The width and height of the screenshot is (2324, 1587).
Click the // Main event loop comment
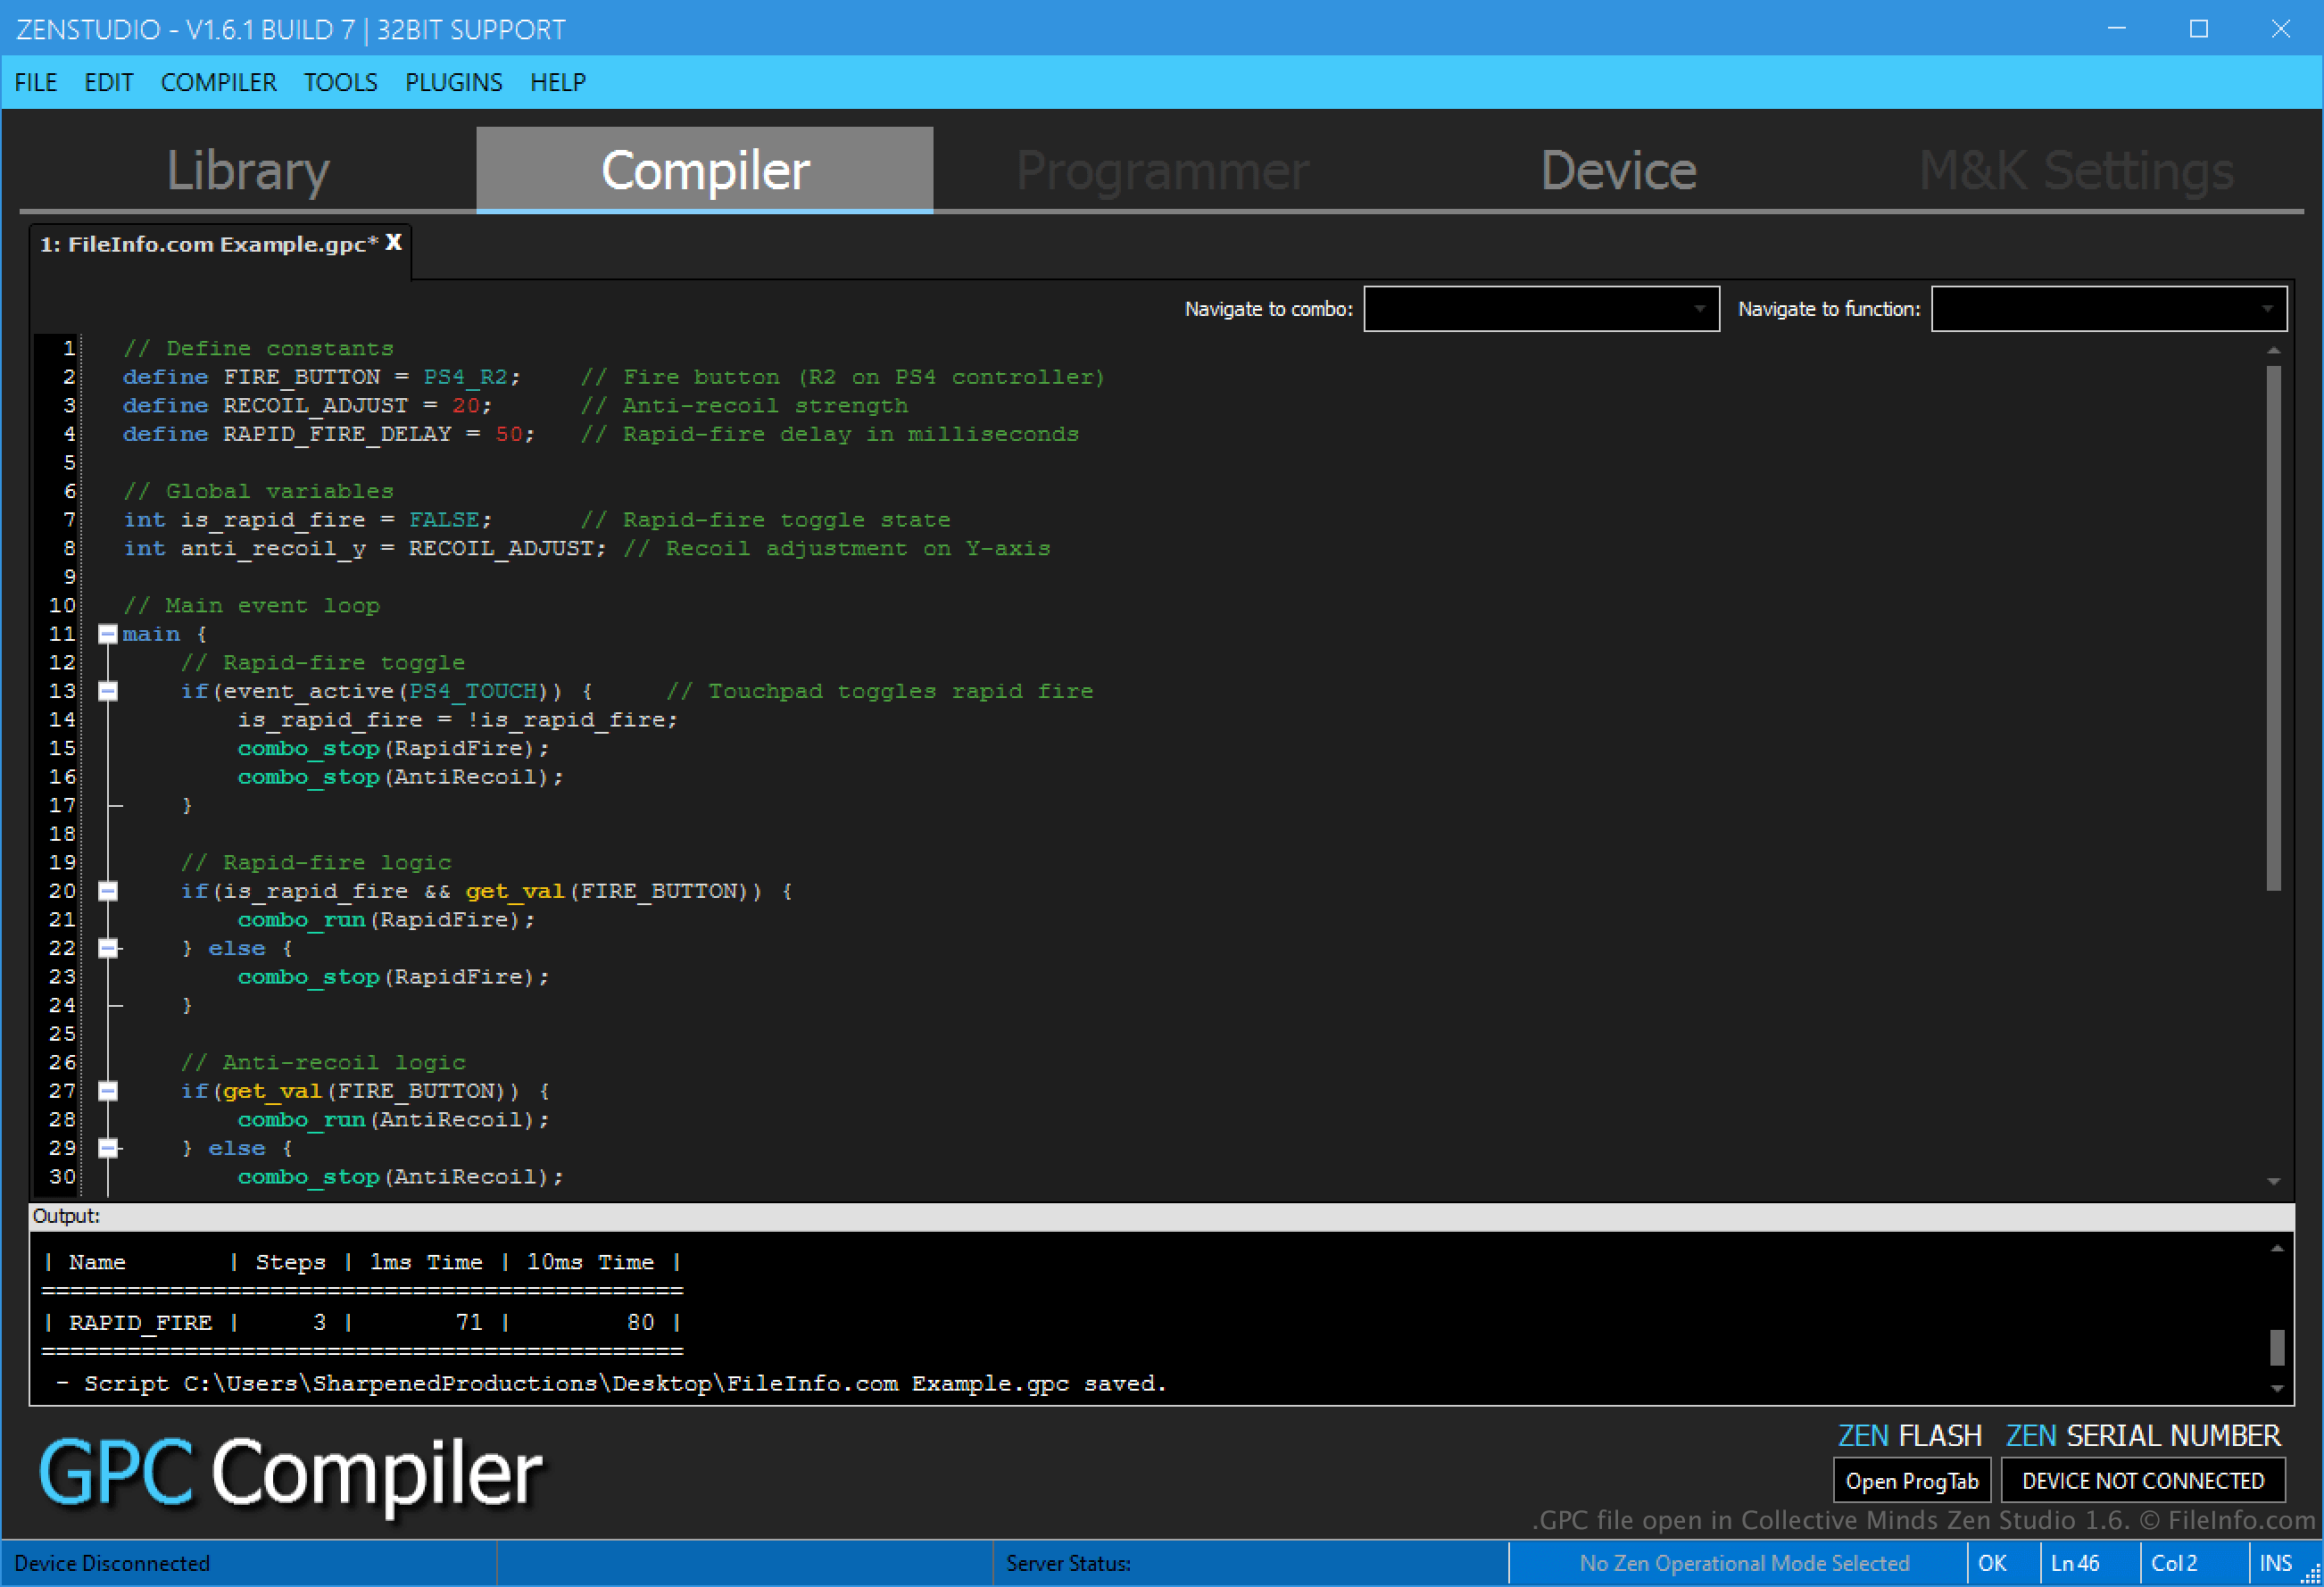(251, 606)
